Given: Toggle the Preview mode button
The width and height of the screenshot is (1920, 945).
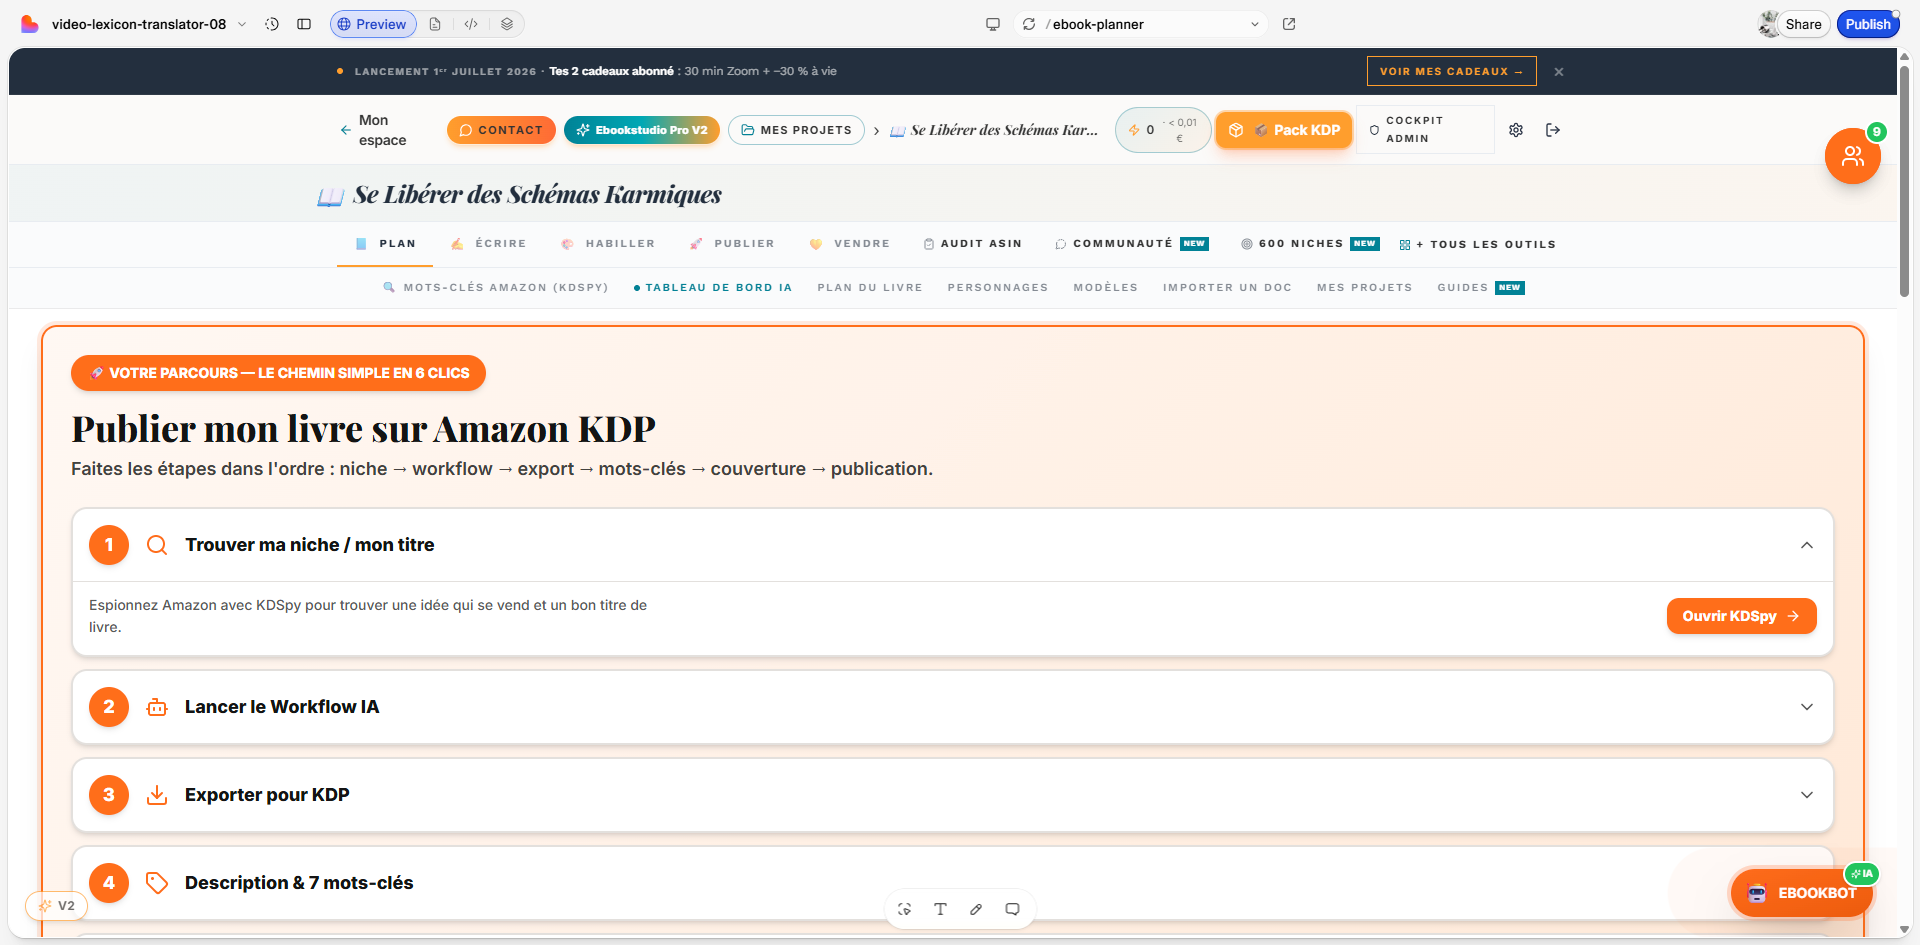Looking at the screenshot, I should 373,24.
